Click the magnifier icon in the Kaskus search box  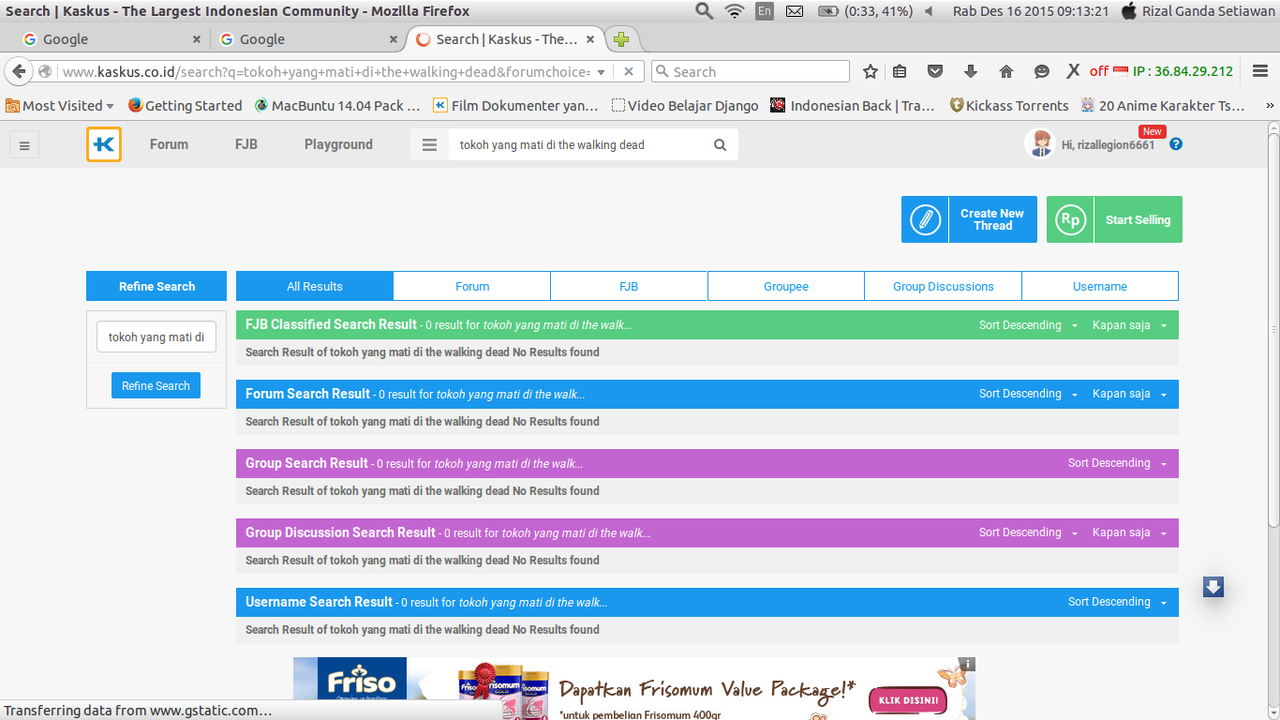tap(720, 145)
